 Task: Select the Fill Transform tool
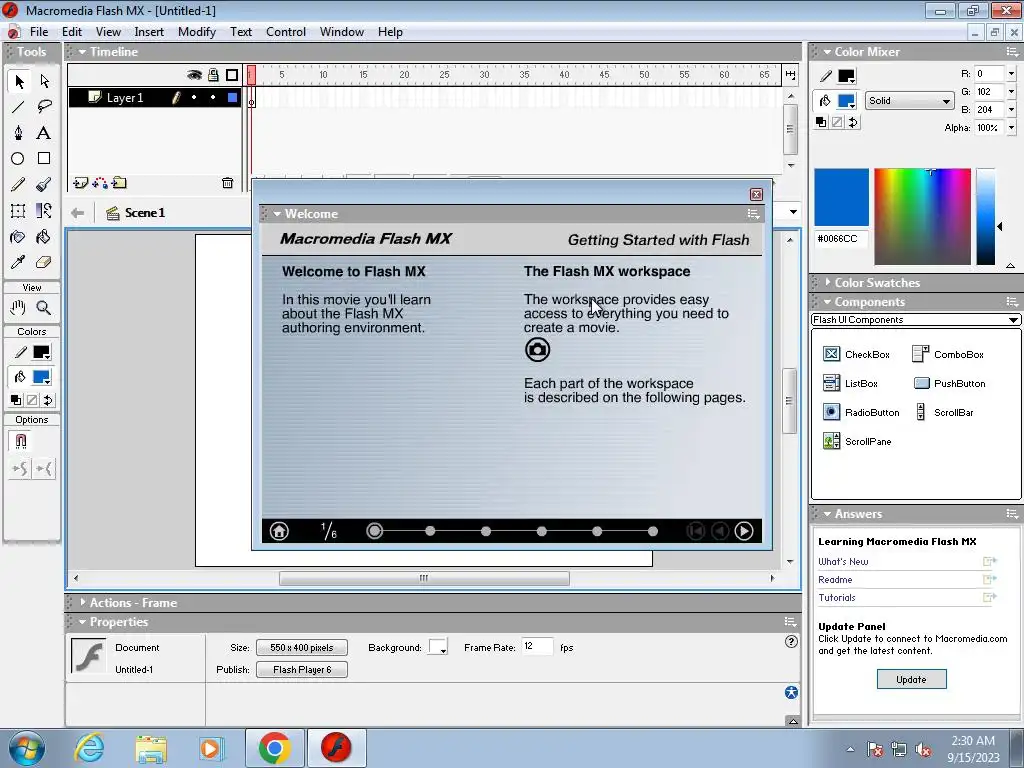click(44, 210)
